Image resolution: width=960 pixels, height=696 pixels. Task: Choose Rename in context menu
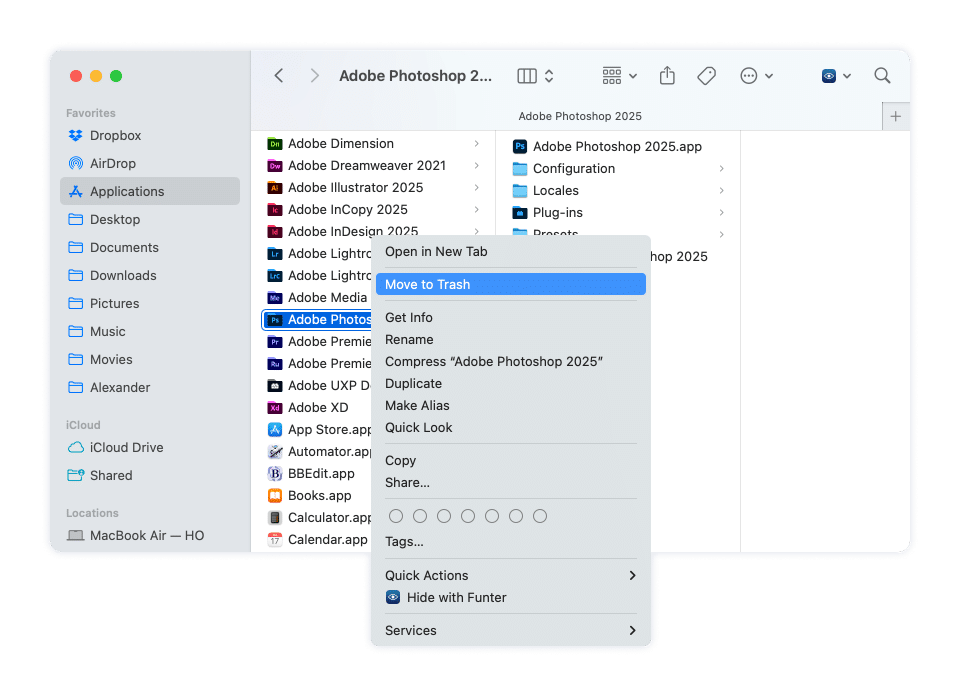pos(511,340)
